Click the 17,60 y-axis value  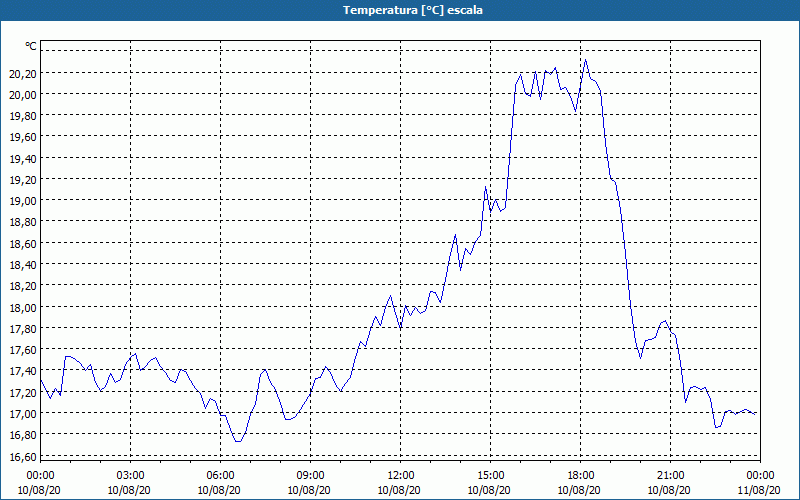coord(23,350)
